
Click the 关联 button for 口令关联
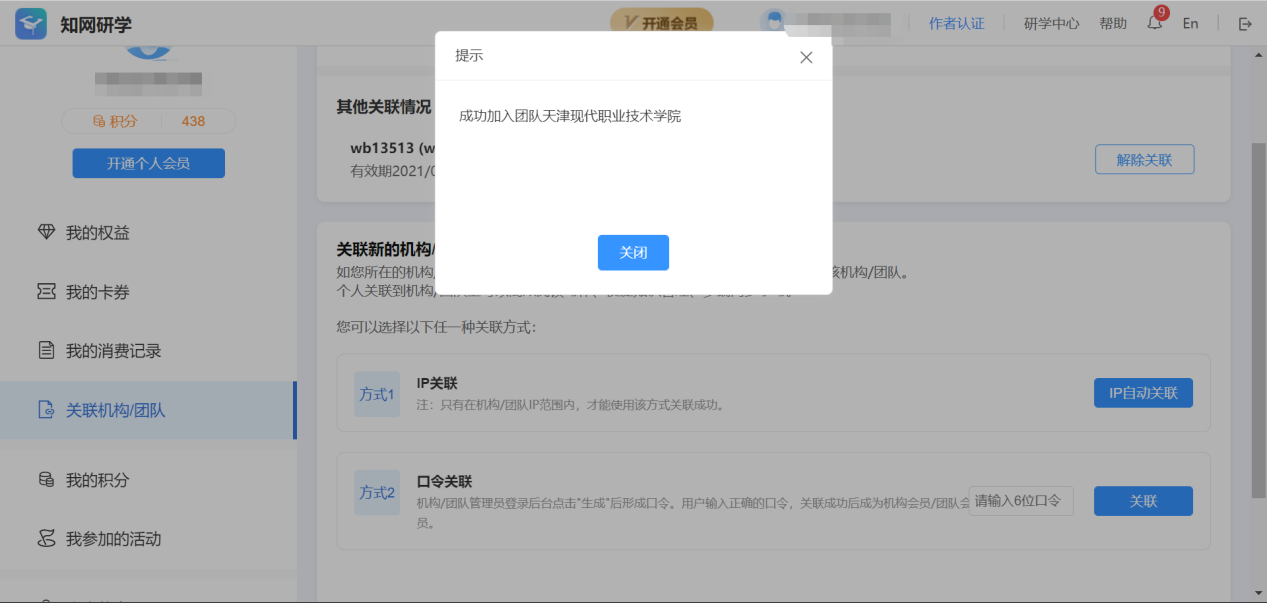tap(1143, 501)
